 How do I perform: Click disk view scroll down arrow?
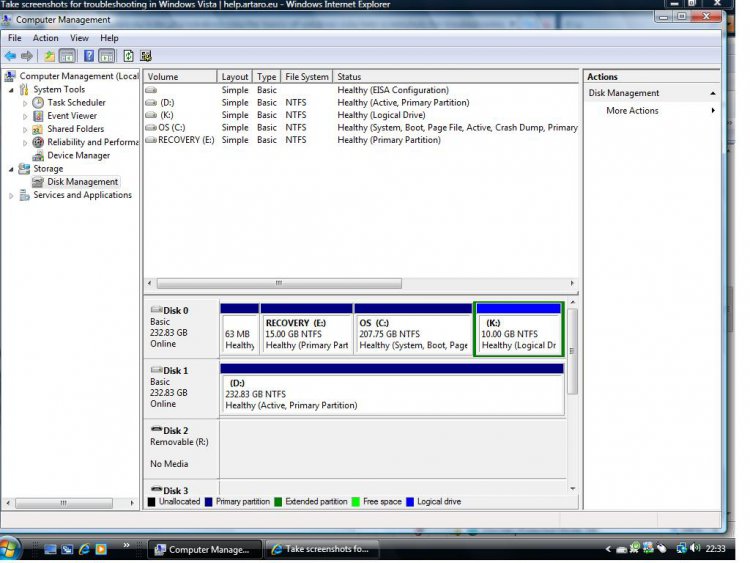click(x=573, y=489)
